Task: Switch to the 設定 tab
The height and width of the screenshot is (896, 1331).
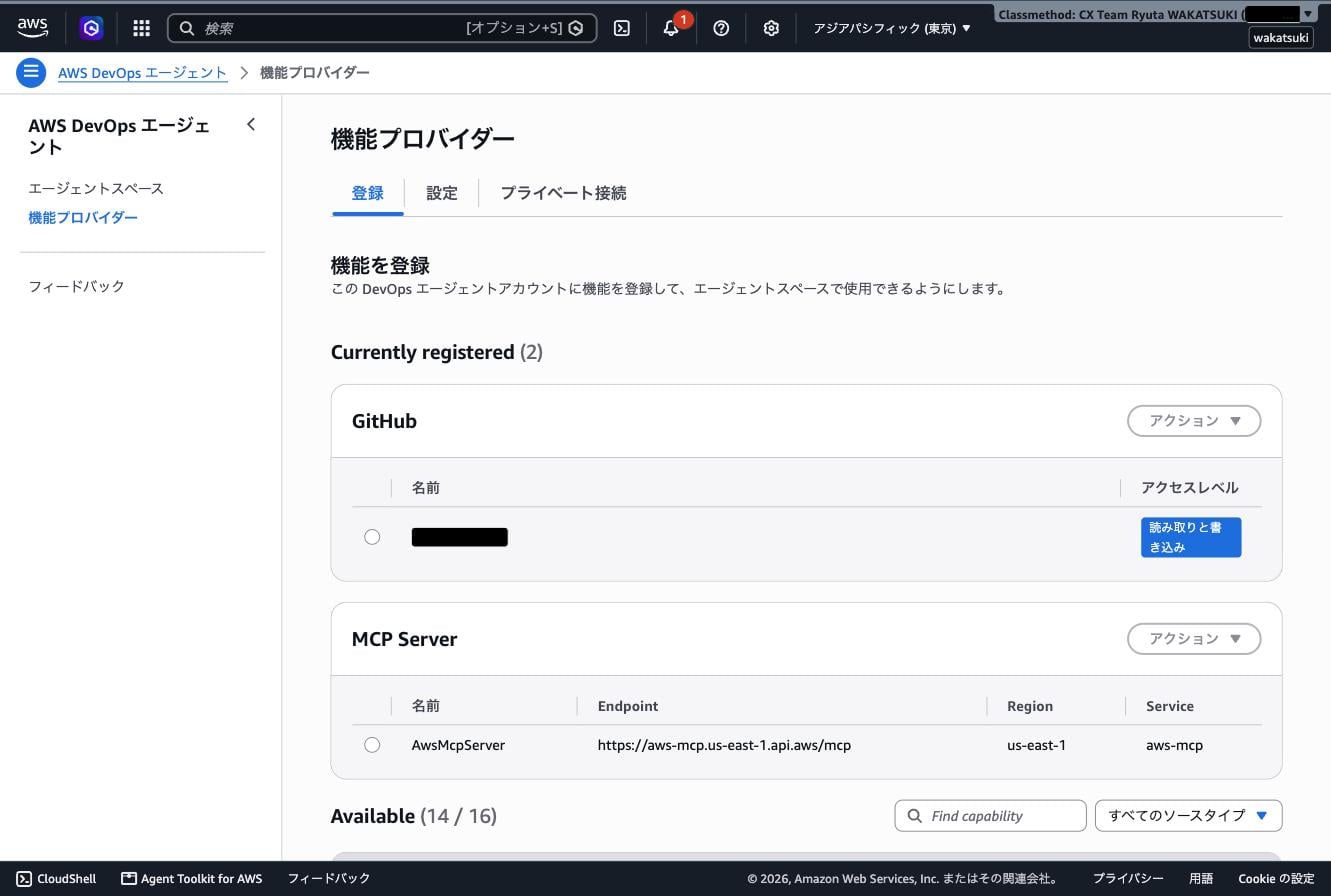Action: tap(442, 193)
